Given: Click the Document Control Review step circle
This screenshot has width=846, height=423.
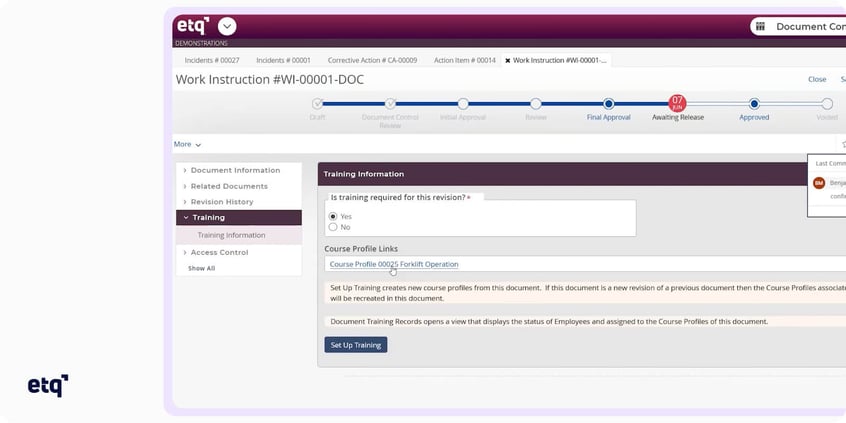Looking at the screenshot, I should tap(390, 104).
